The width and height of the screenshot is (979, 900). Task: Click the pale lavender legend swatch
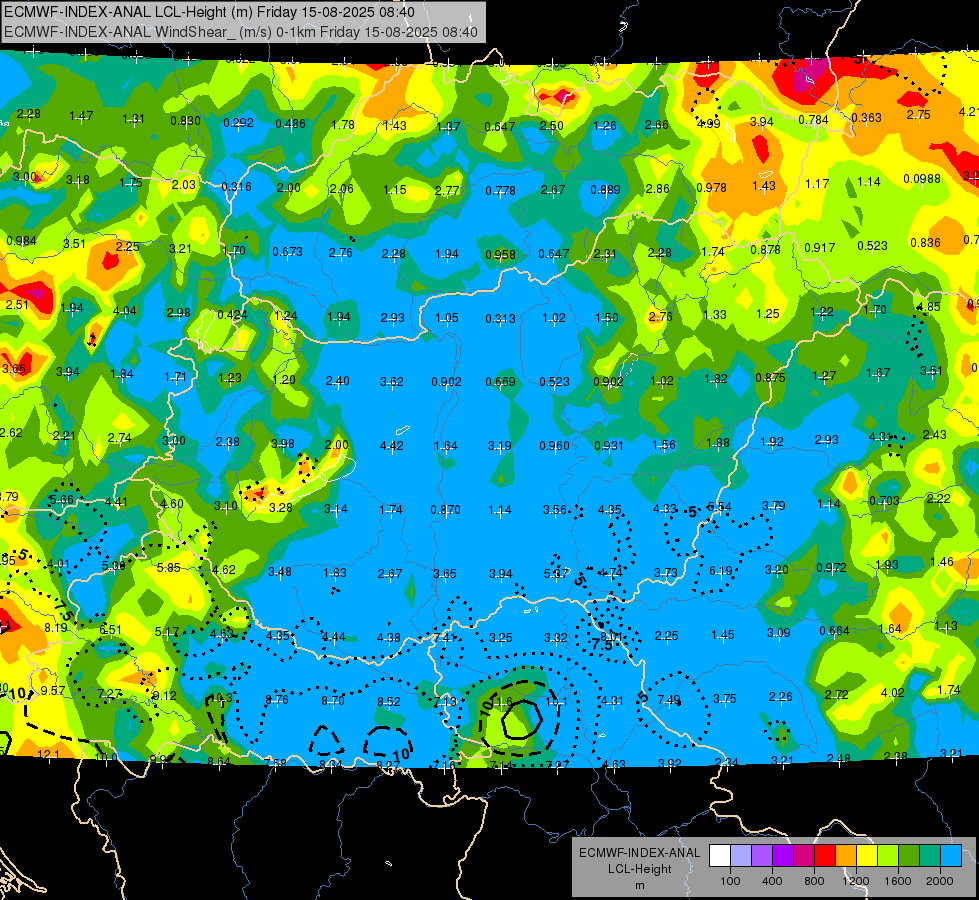(x=741, y=856)
